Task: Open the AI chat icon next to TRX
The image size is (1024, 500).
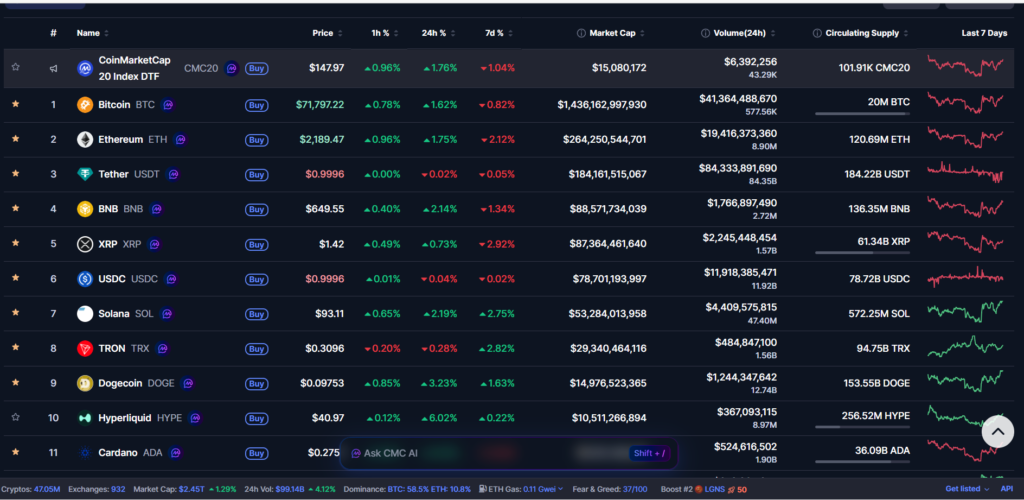Action: click(162, 348)
